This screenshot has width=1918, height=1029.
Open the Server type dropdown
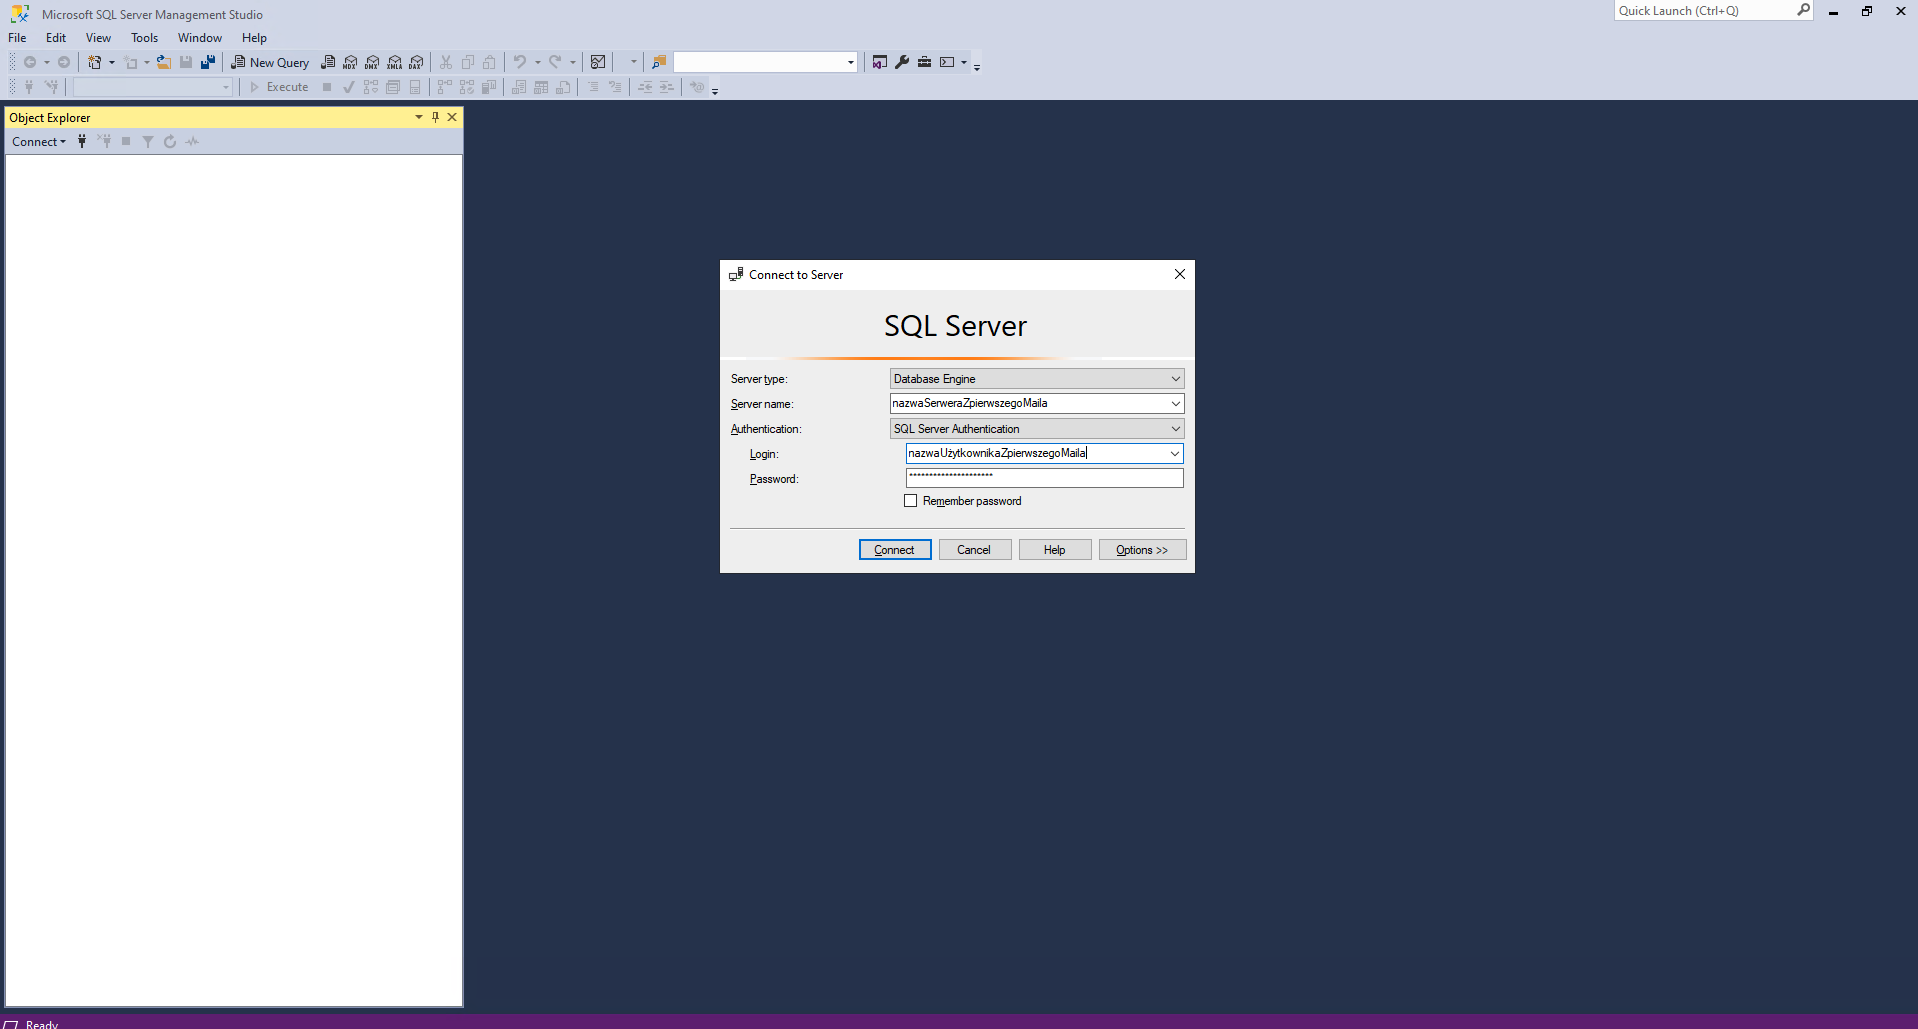coord(1037,379)
